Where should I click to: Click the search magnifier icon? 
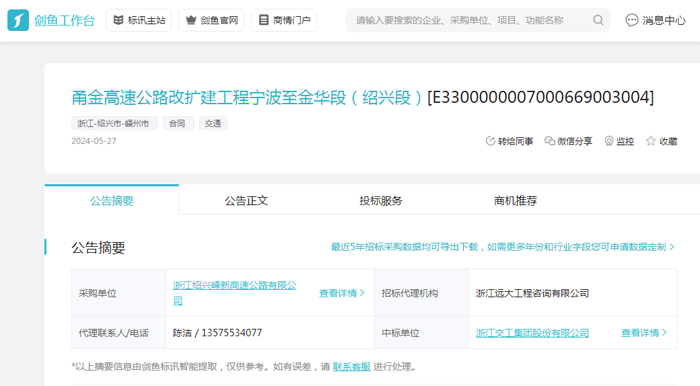click(598, 20)
